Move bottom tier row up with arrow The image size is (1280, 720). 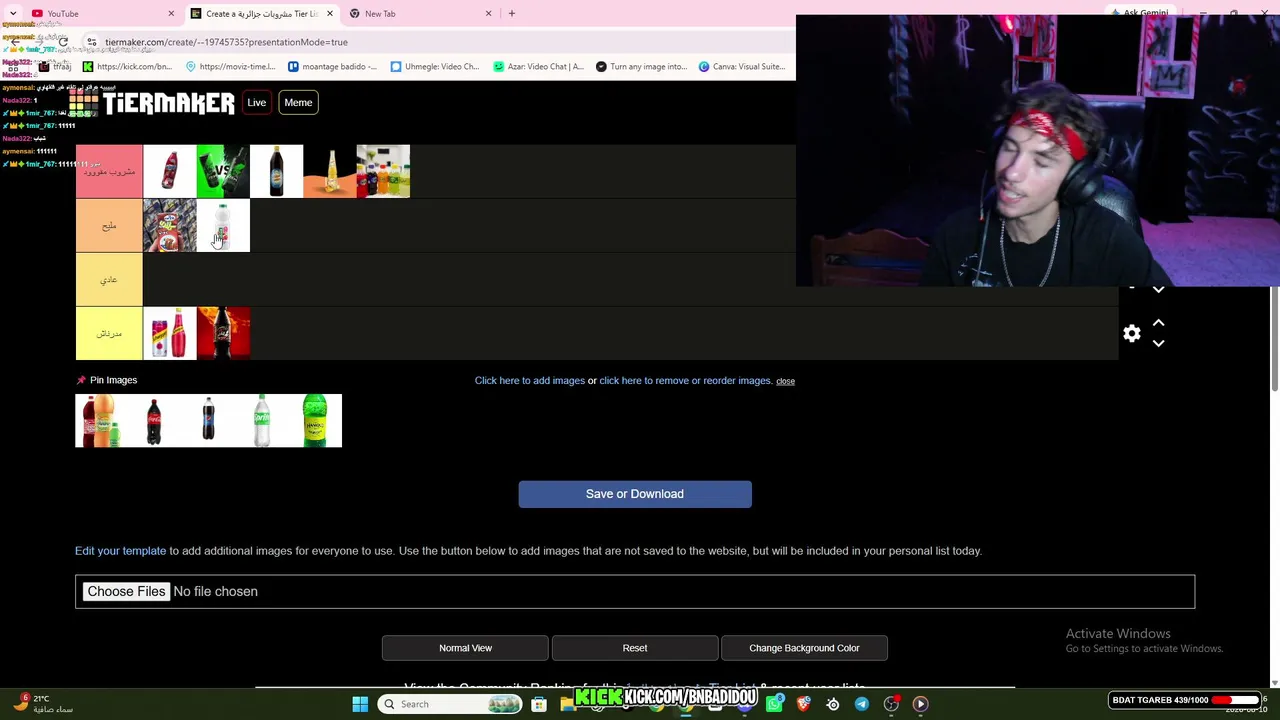1158,323
